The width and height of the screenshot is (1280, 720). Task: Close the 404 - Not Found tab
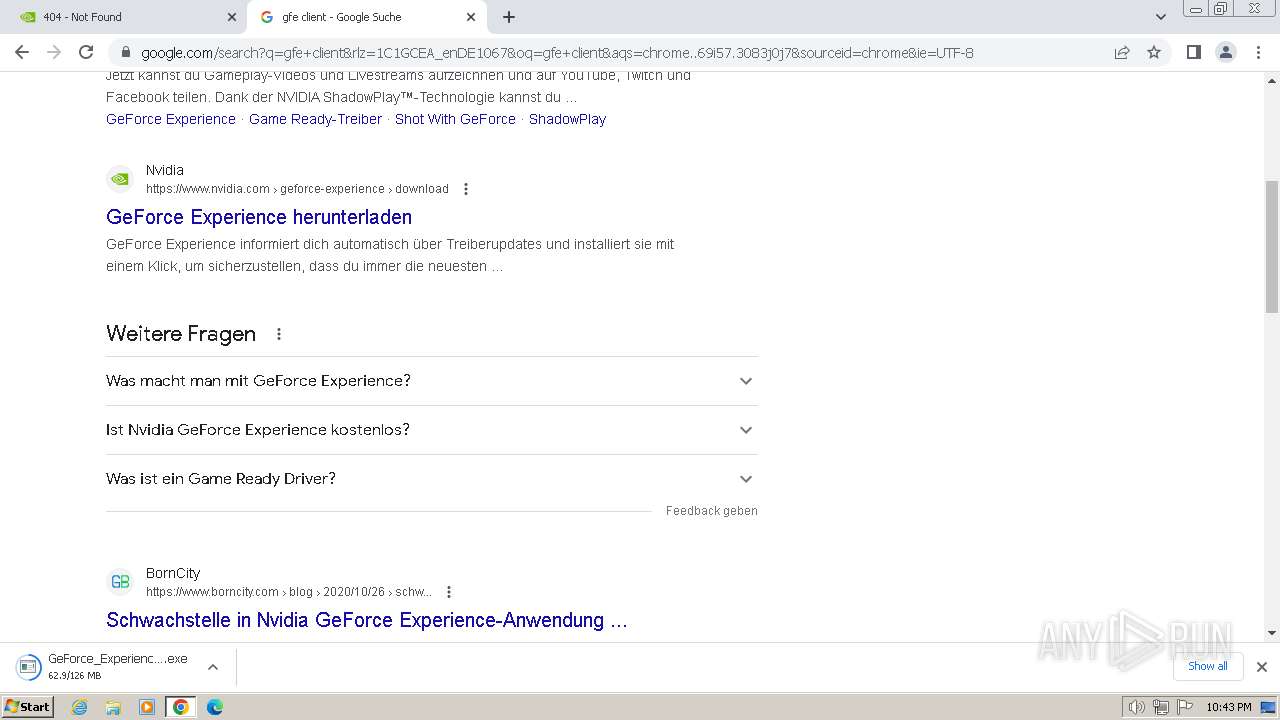(x=232, y=17)
